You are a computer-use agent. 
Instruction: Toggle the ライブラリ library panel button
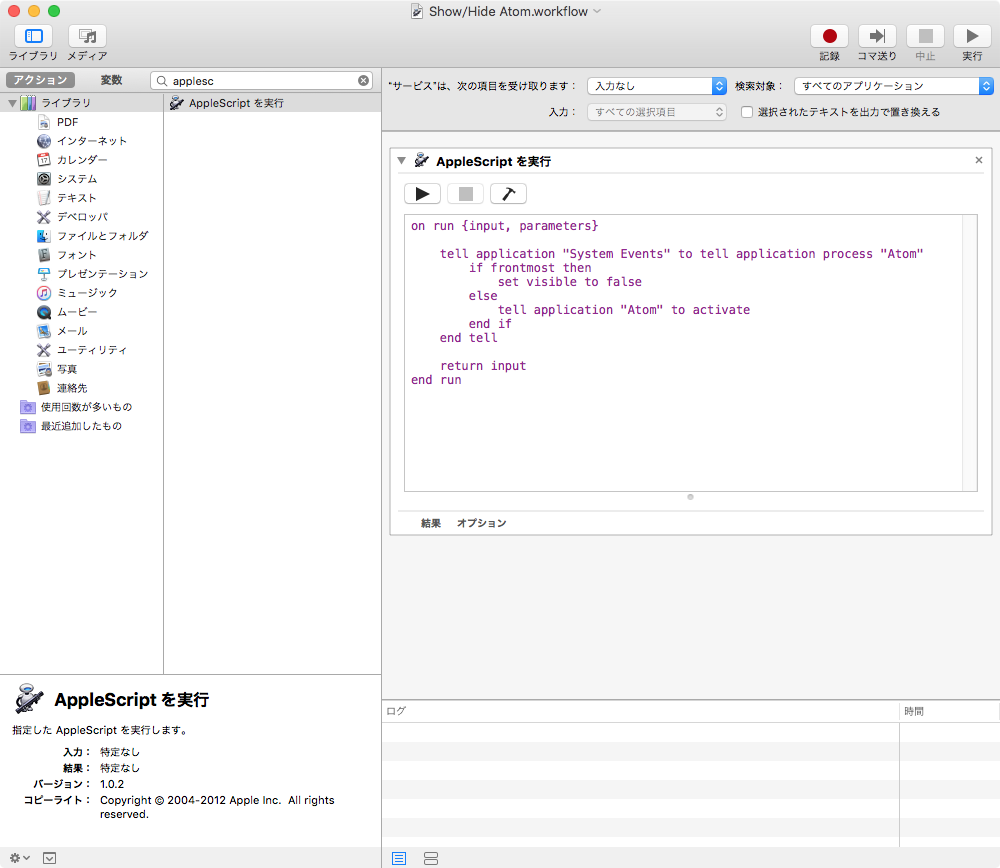(x=33, y=36)
